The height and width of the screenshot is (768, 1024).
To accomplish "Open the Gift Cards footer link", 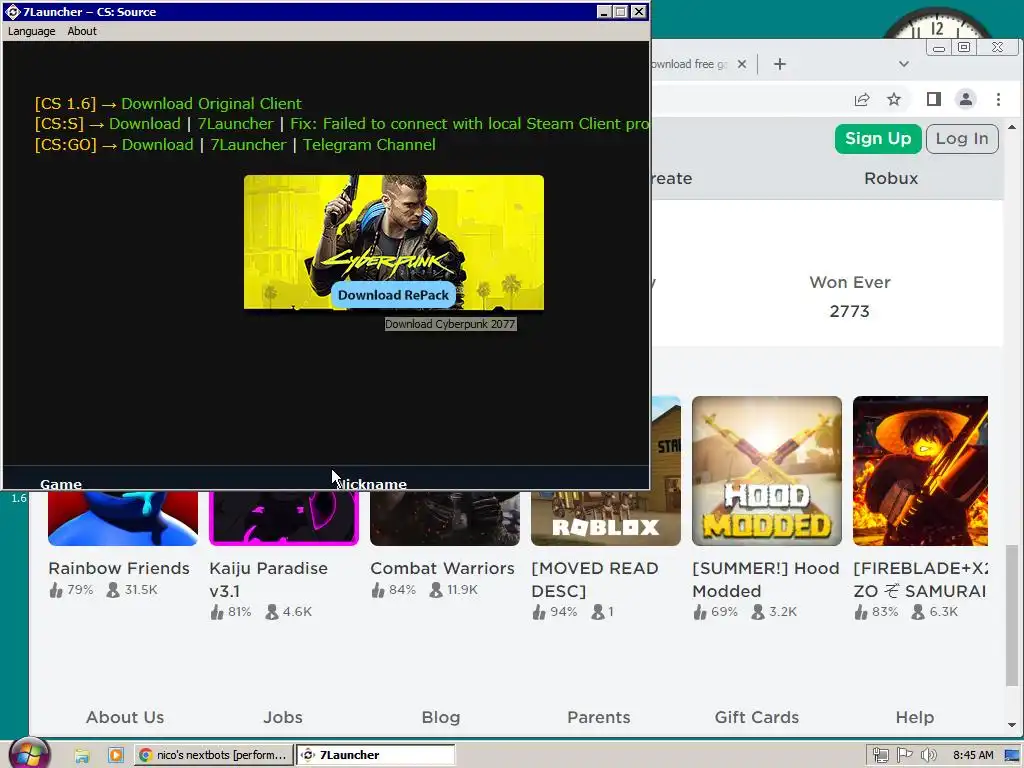I will pos(756,717).
